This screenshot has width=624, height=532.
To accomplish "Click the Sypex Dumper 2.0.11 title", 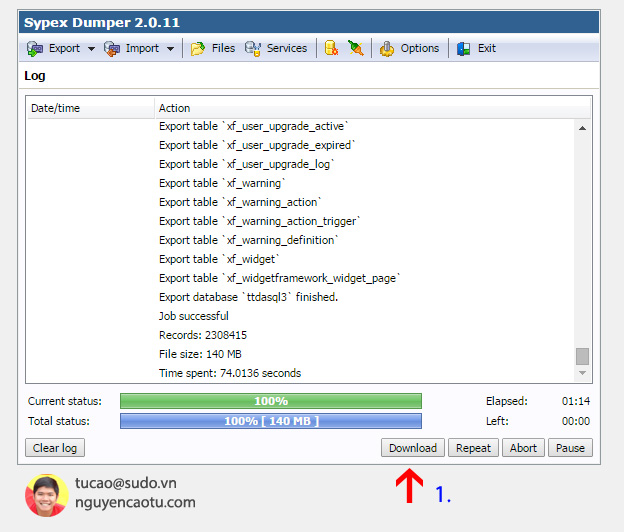I will point(102,23).
